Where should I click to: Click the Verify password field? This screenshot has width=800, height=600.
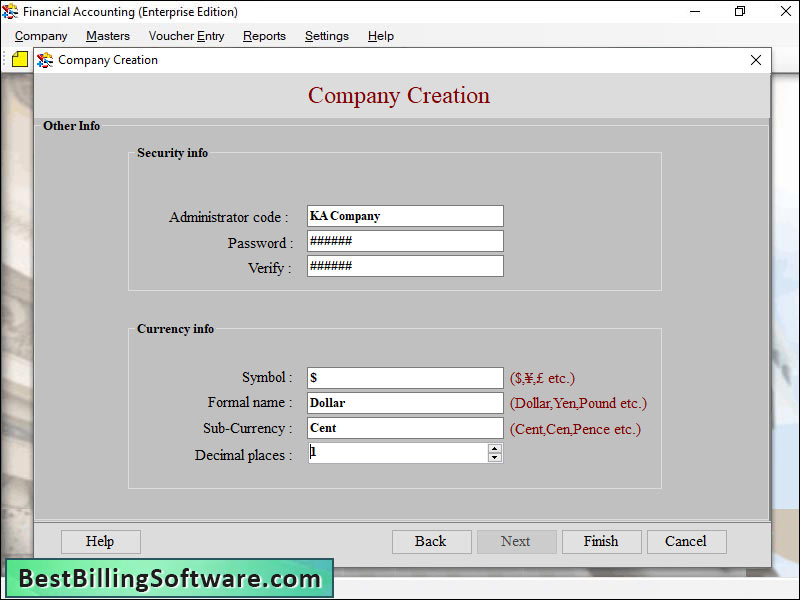404,266
